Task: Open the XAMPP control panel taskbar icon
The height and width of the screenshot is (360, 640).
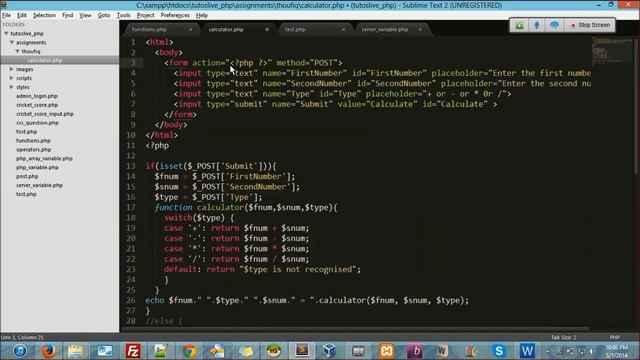Action: point(386,351)
